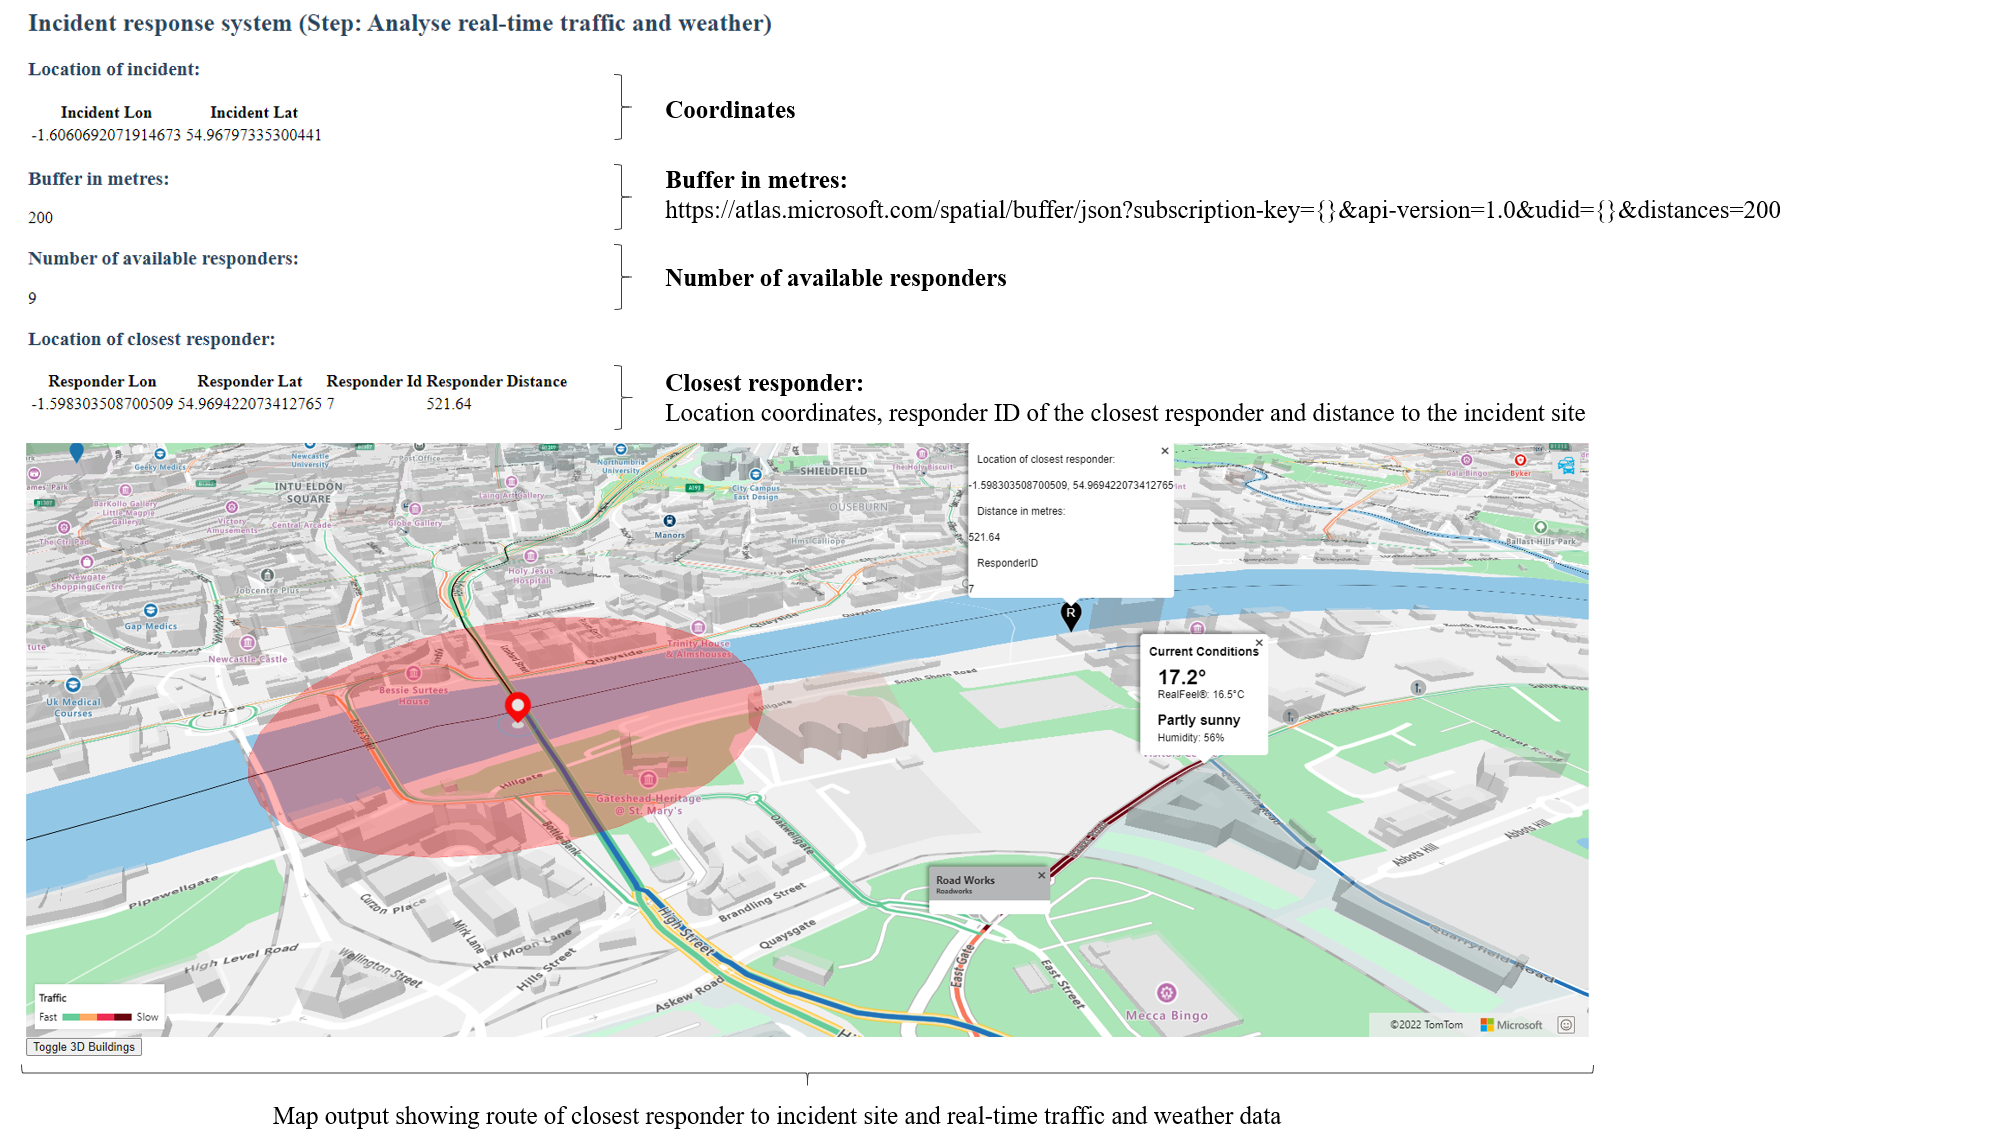Toggle 3D Buildings on the map

tap(84, 1047)
